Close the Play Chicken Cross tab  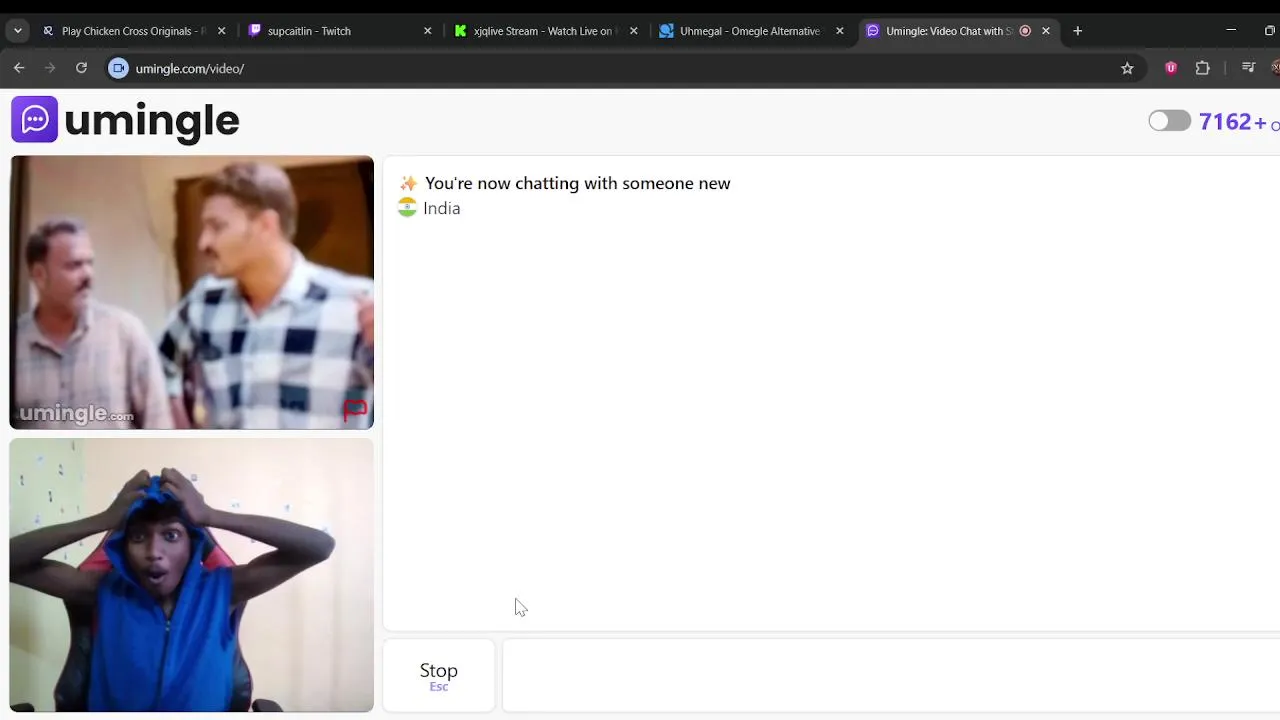[x=222, y=31]
